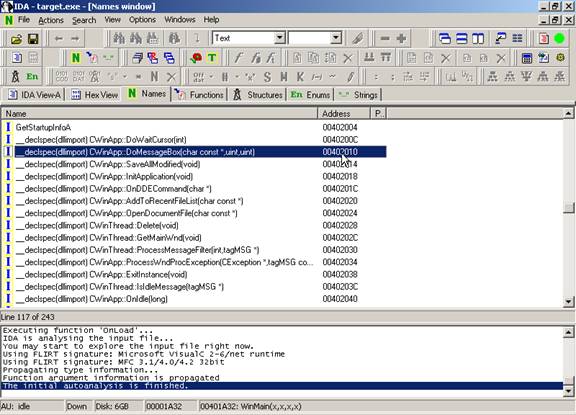The height and width of the screenshot is (415, 576).
Task: Sort by the Address column header
Action: tap(344, 113)
